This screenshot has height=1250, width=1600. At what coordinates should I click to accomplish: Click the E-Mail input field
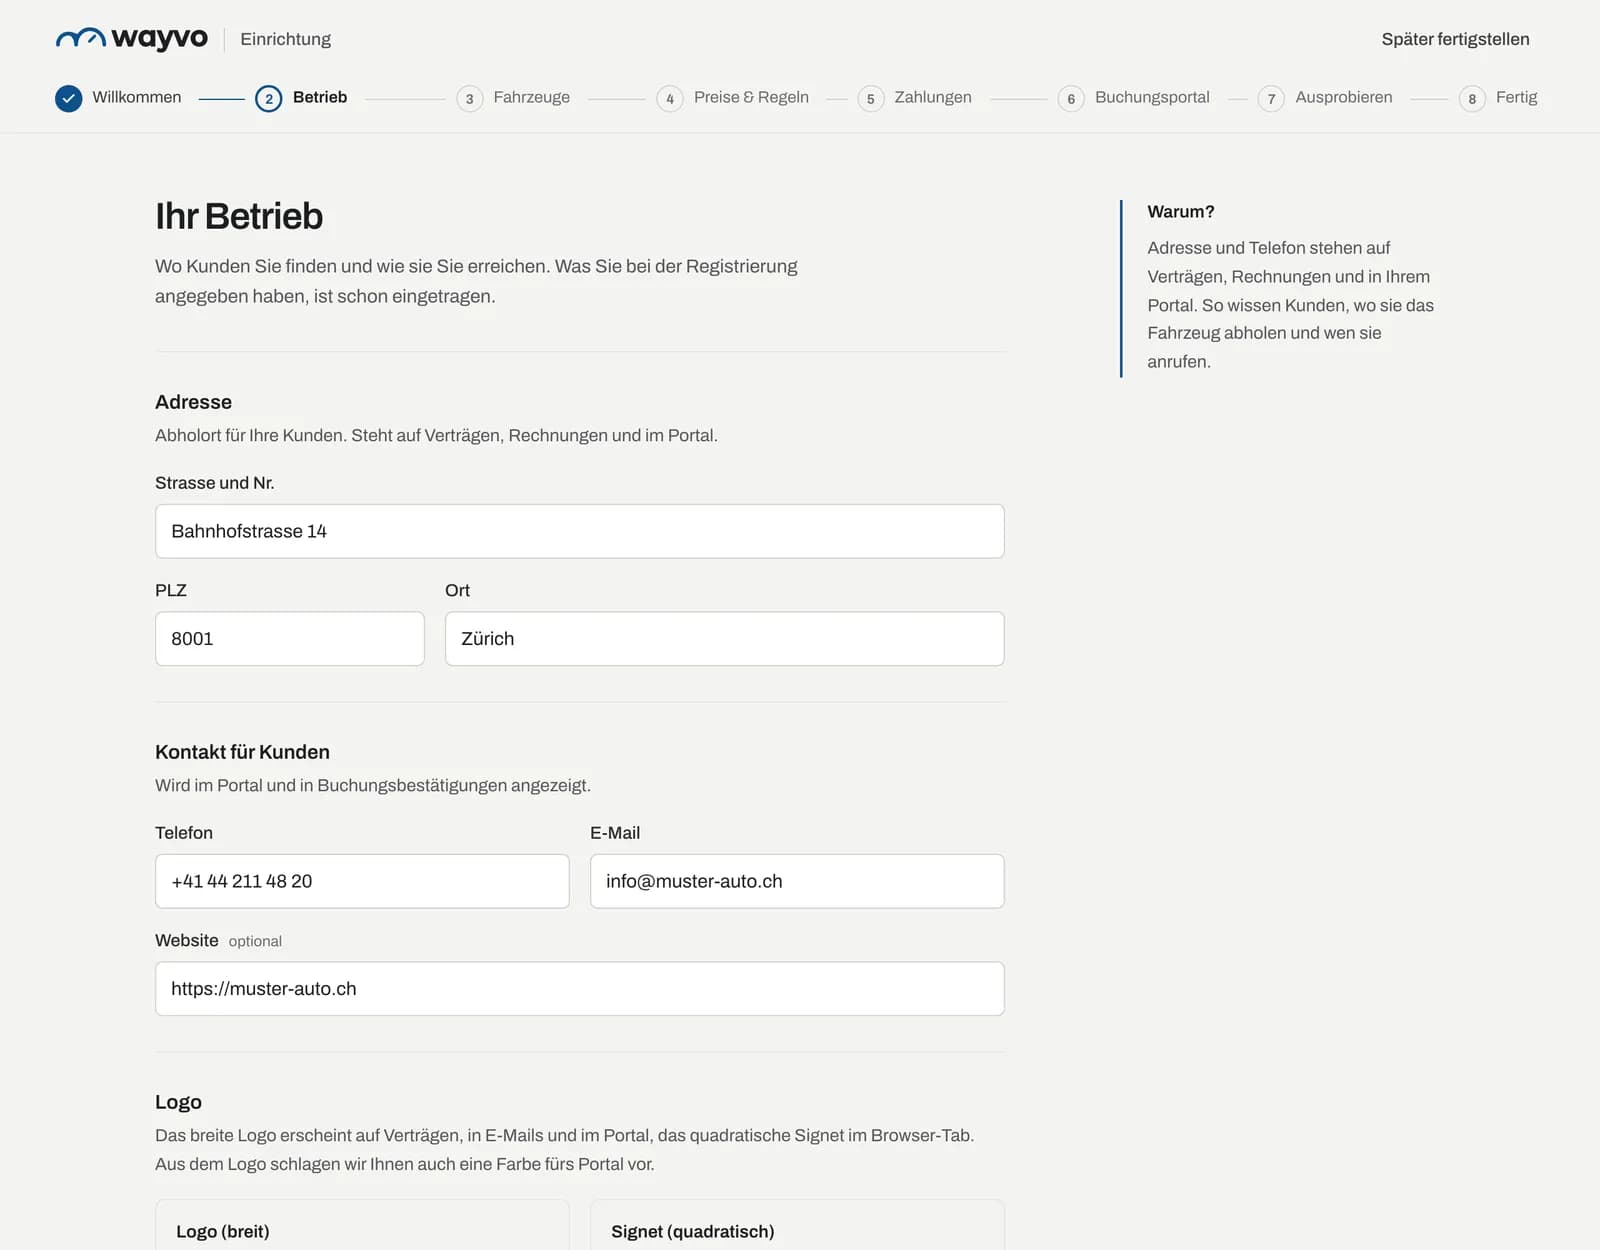[797, 881]
